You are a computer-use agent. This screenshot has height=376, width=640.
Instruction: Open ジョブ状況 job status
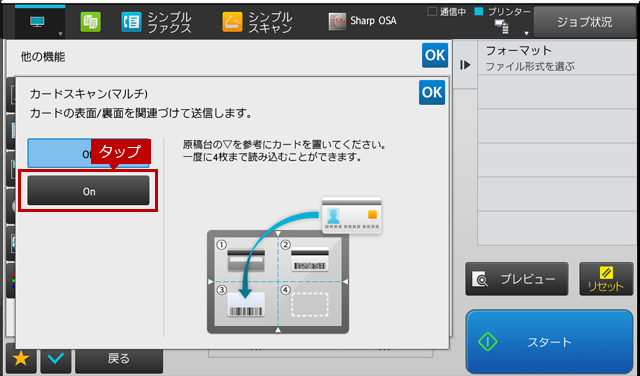584,22
